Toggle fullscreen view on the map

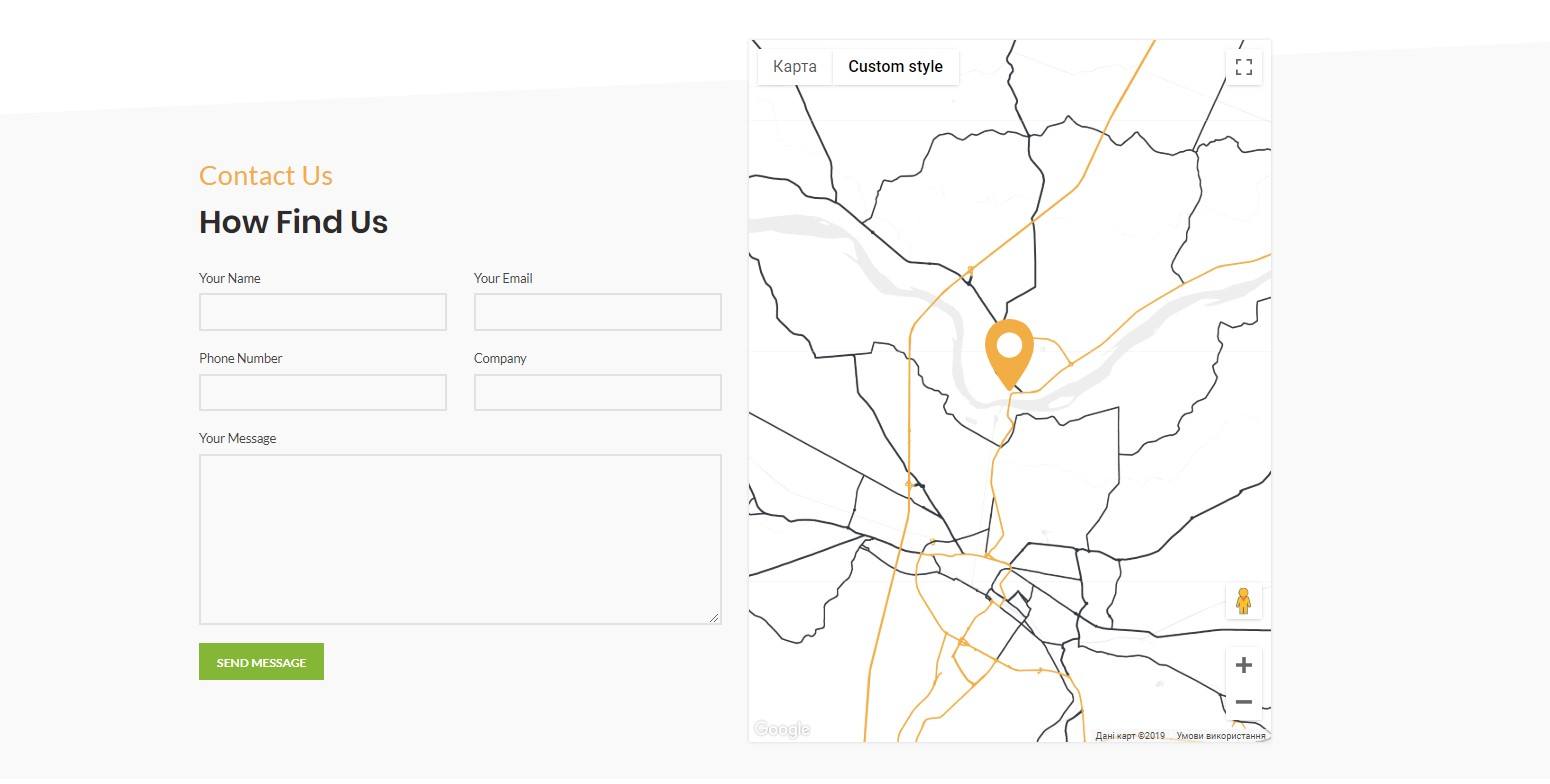[x=1243, y=67]
